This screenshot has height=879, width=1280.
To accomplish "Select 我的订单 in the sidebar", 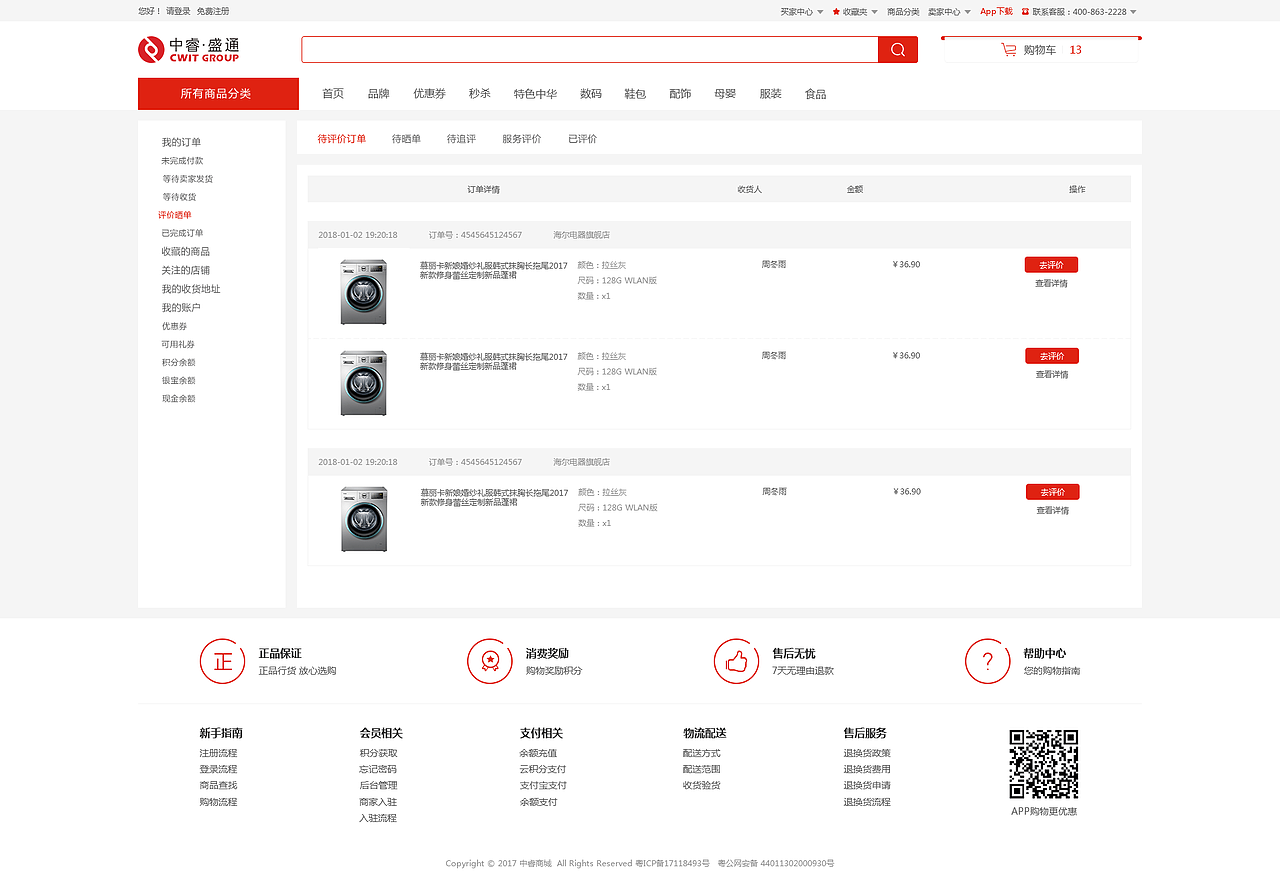I will (181, 142).
